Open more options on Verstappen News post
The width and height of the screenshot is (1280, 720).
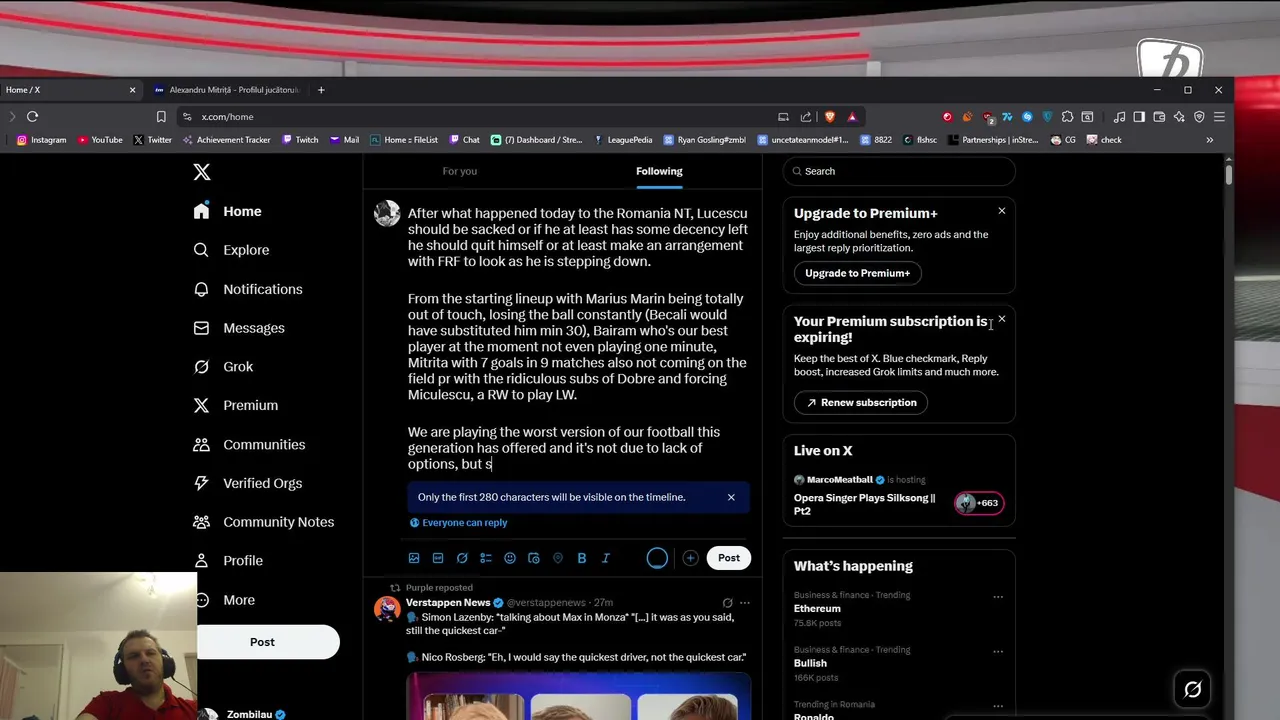point(745,603)
